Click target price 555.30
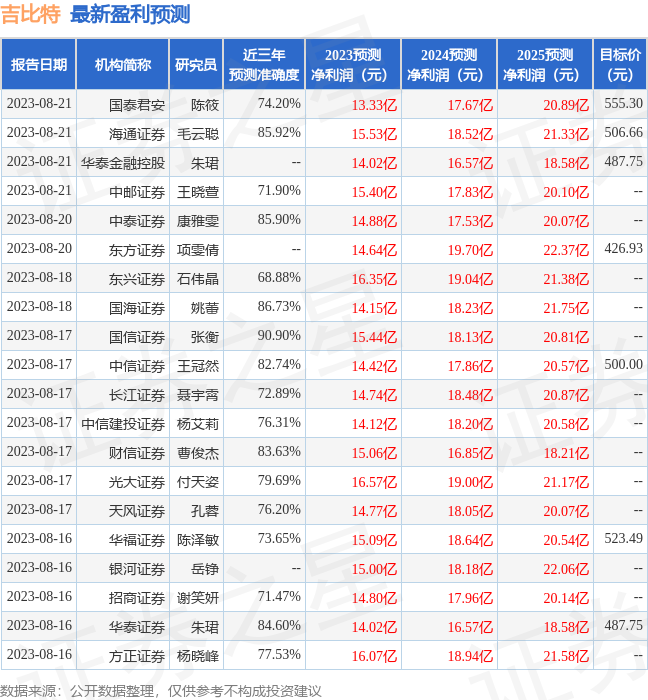Viewport: 648px width, 700px height. pyautogui.click(x=623, y=103)
